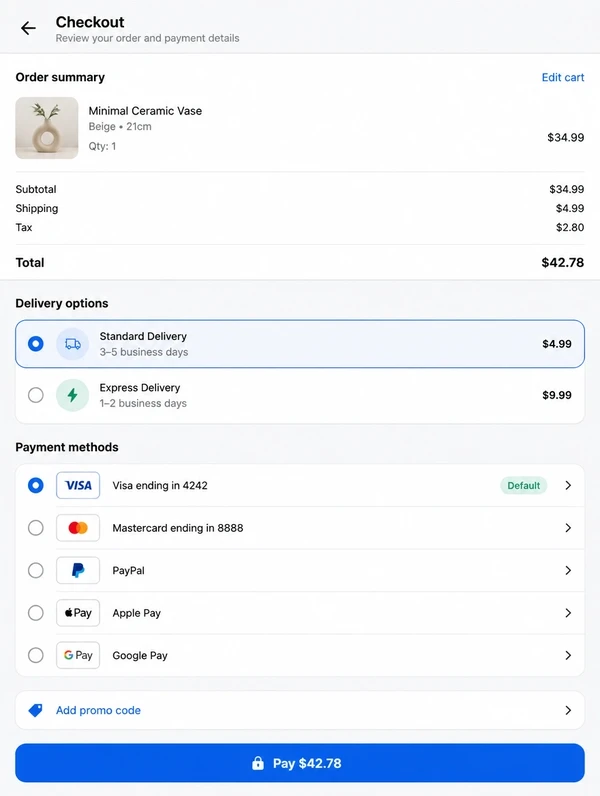Select the PayPal radio button
The image size is (600, 796).
click(x=36, y=571)
